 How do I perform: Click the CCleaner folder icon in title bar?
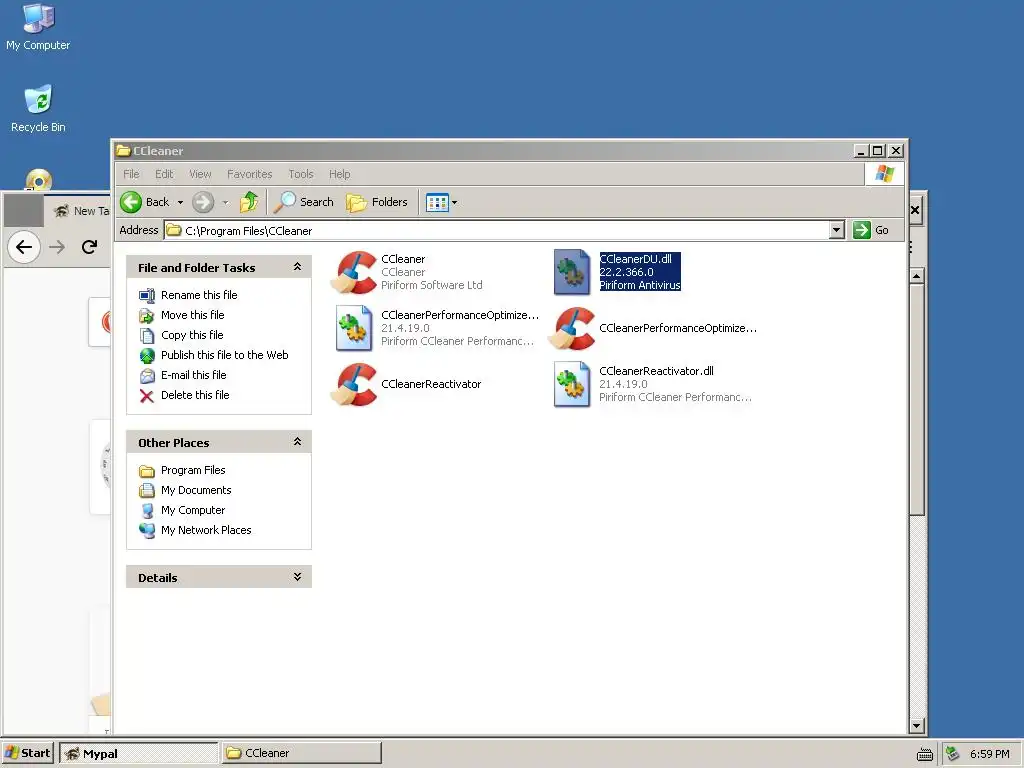(123, 151)
